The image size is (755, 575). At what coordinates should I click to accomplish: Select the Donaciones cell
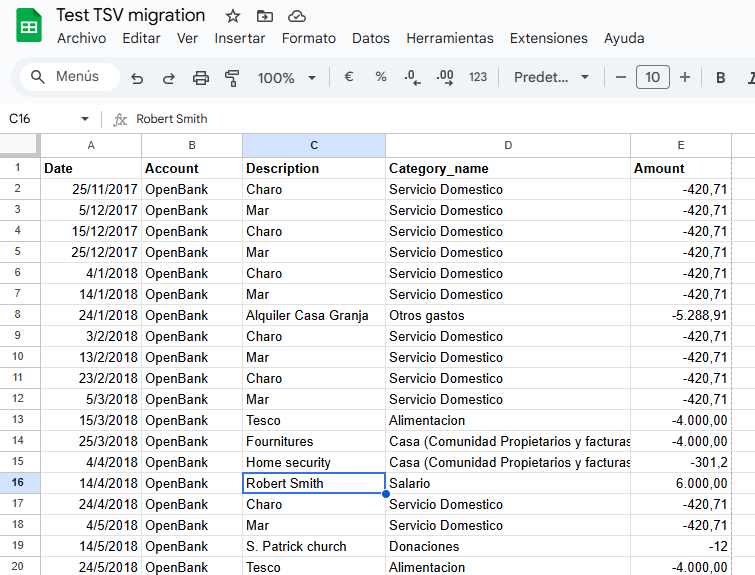[x=508, y=546]
